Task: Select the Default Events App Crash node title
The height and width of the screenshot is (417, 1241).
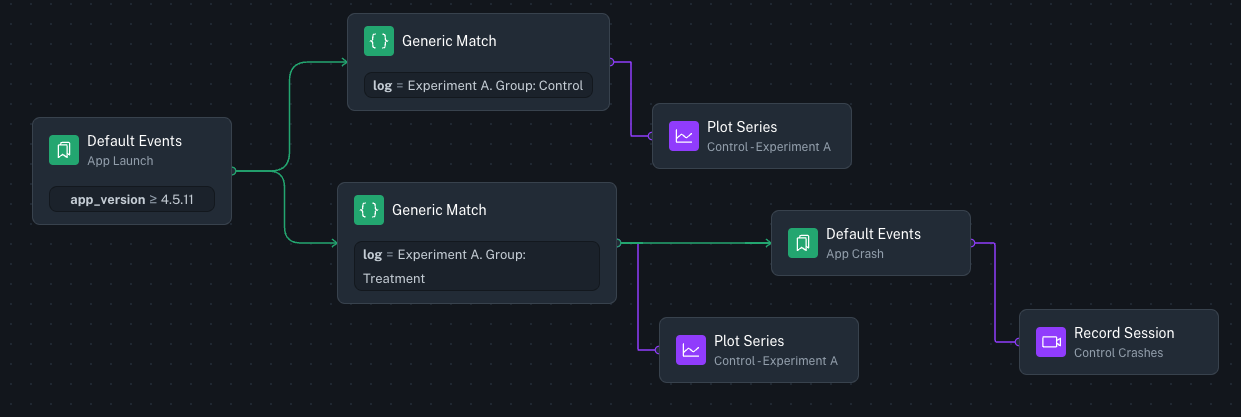Action: click(873, 234)
